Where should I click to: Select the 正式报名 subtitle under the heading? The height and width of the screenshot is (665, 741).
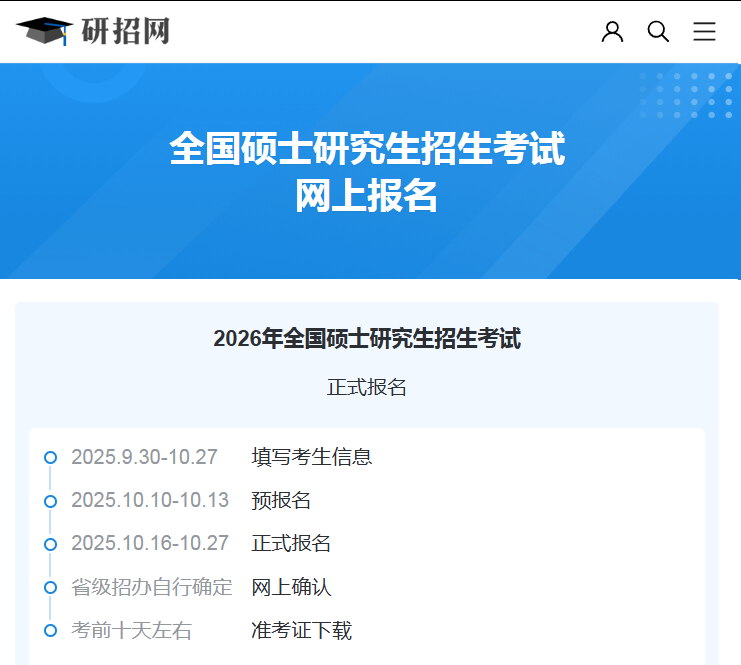coord(367,387)
